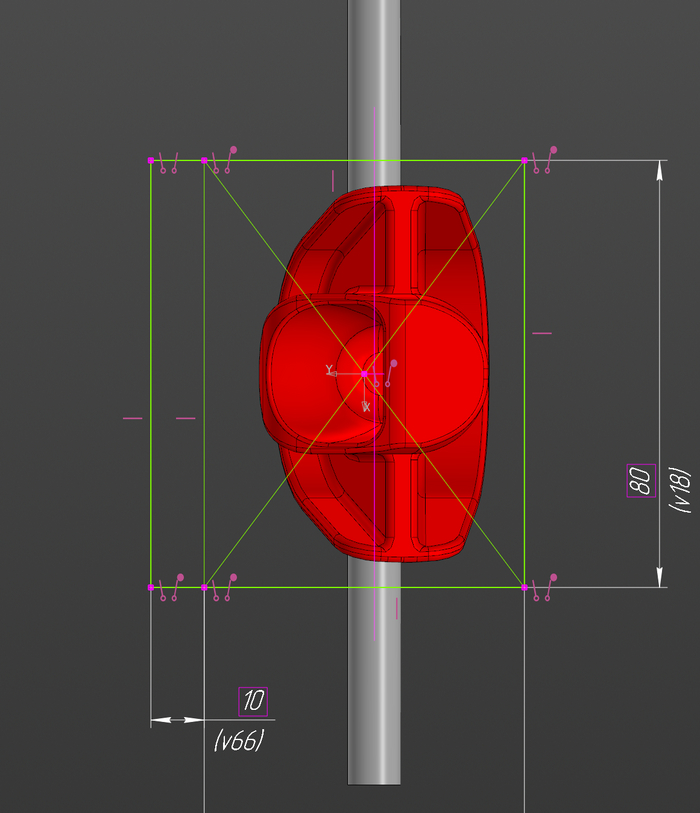Click the (v18) variable label
This screenshot has height=813, width=700.
click(x=682, y=490)
